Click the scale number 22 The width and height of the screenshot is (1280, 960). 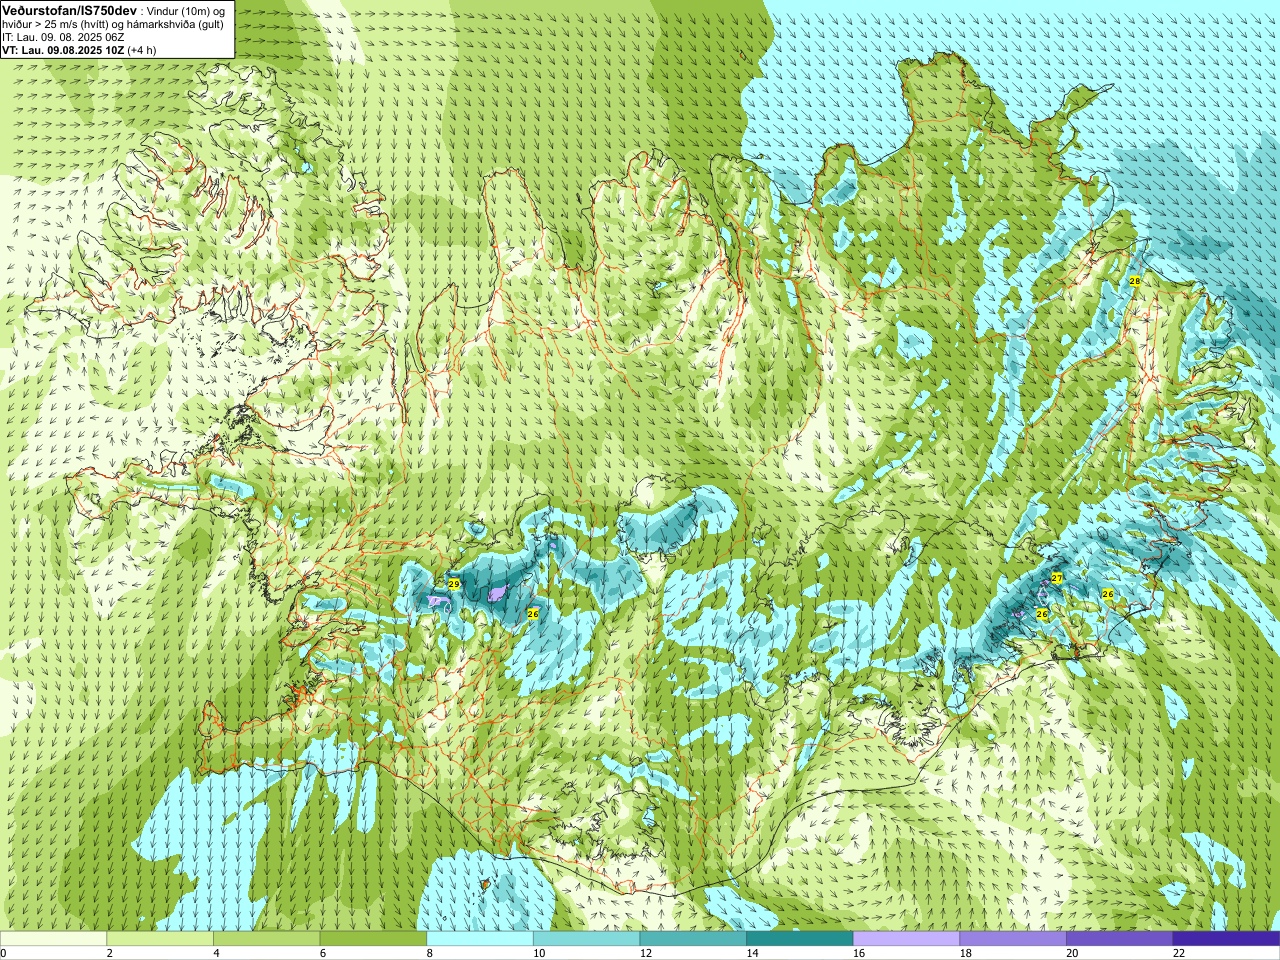1179,953
